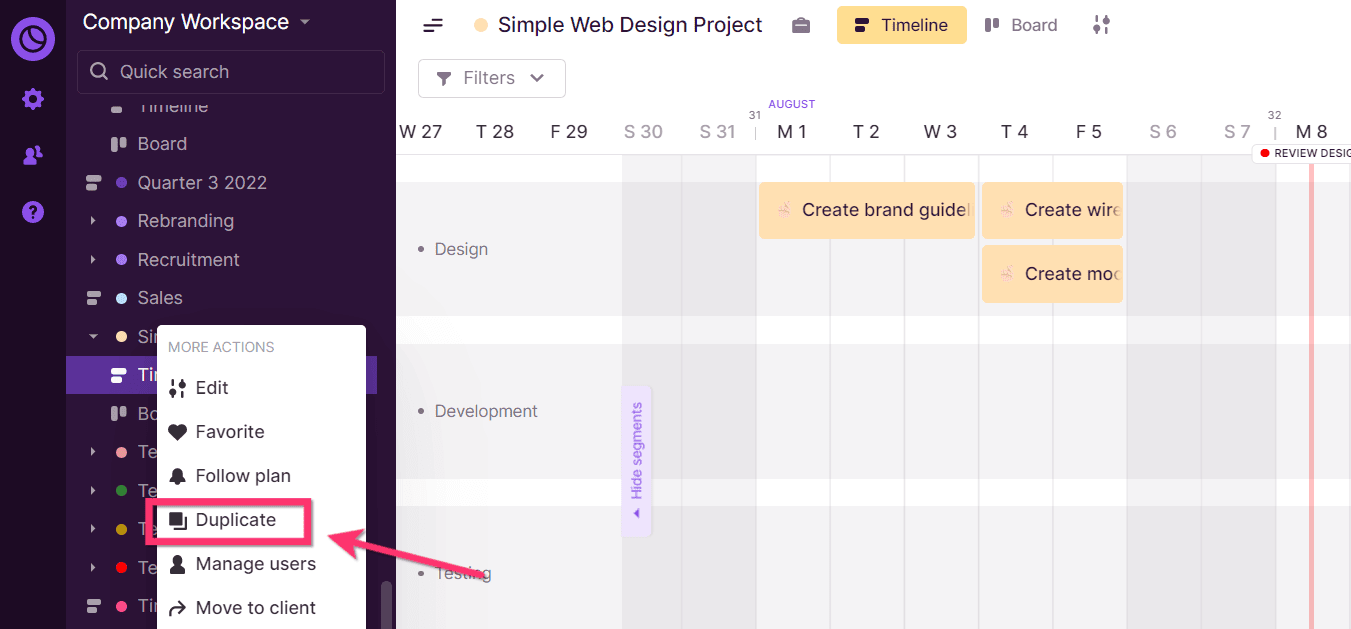Click the Quick search magnifier icon

[98, 71]
